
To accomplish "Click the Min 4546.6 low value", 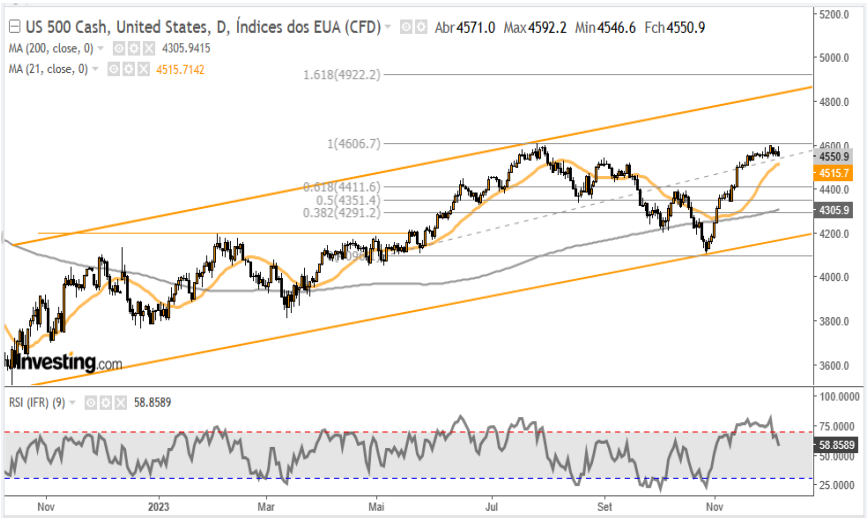I will point(605,27).
